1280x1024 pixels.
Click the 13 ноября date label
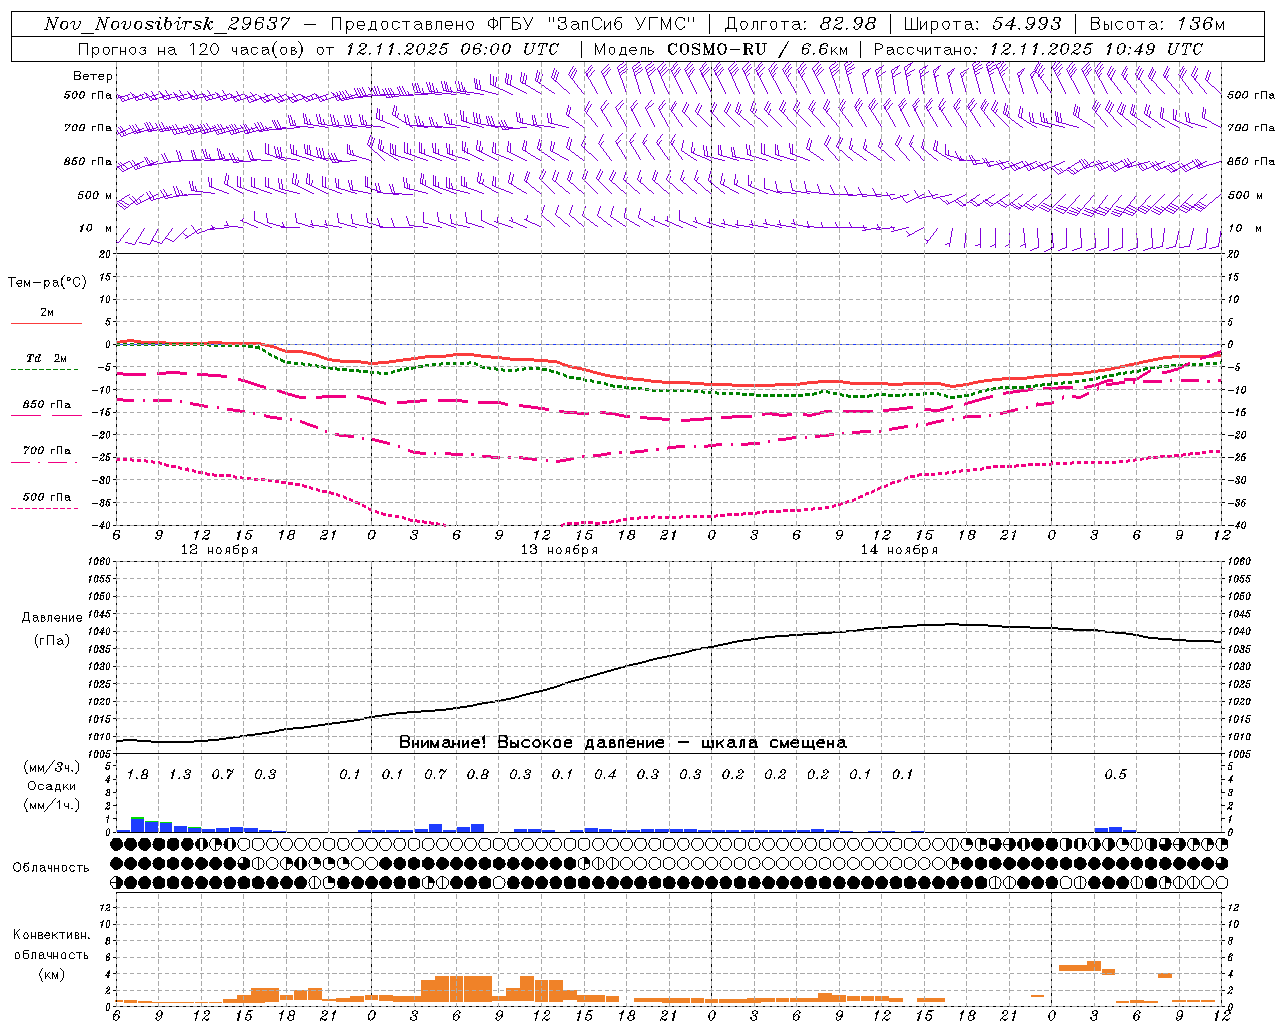click(559, 550)
